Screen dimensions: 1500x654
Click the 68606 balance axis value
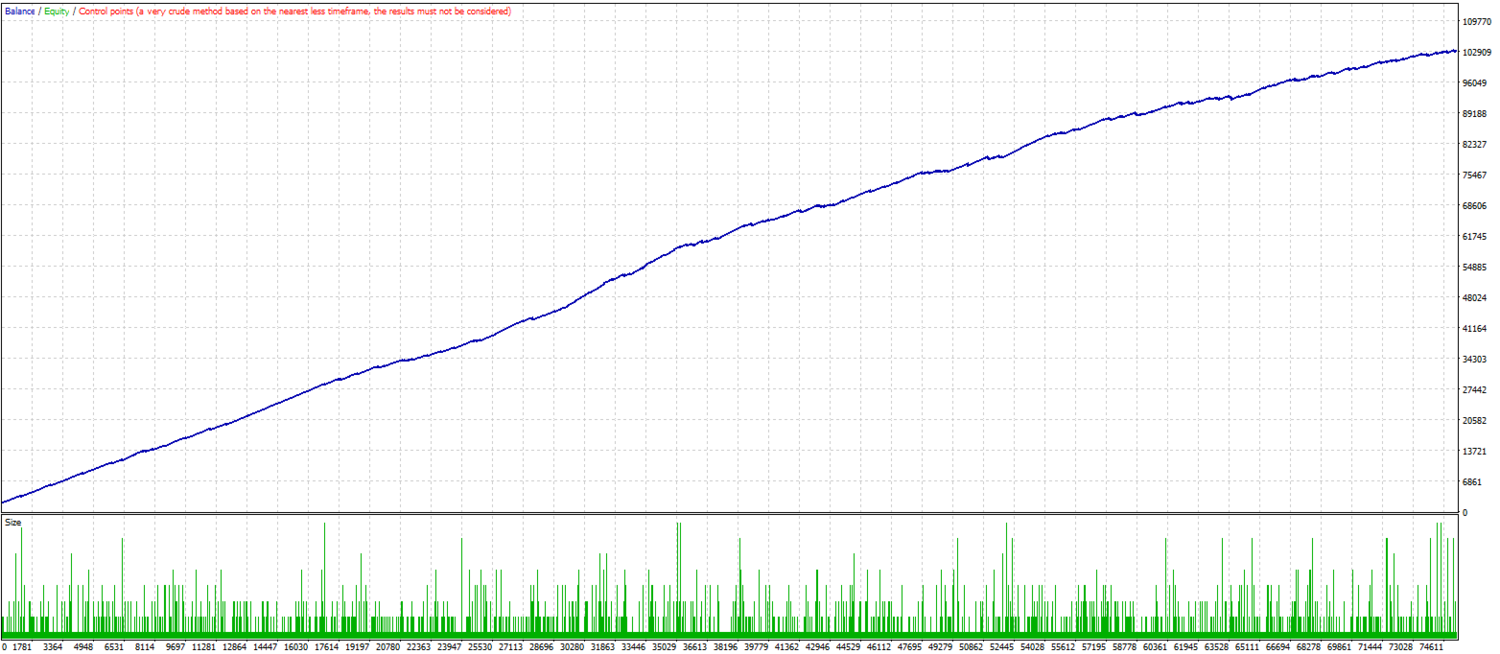point(1476,206)
